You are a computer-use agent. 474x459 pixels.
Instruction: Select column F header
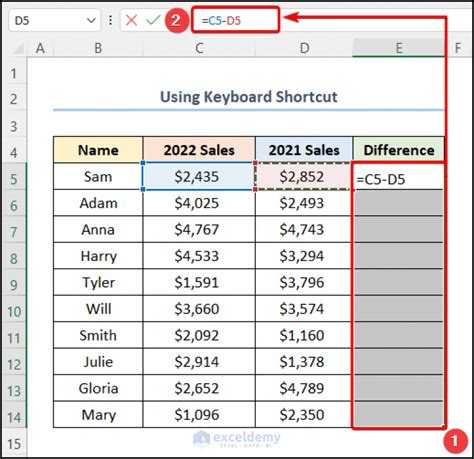tap(458, 48)
